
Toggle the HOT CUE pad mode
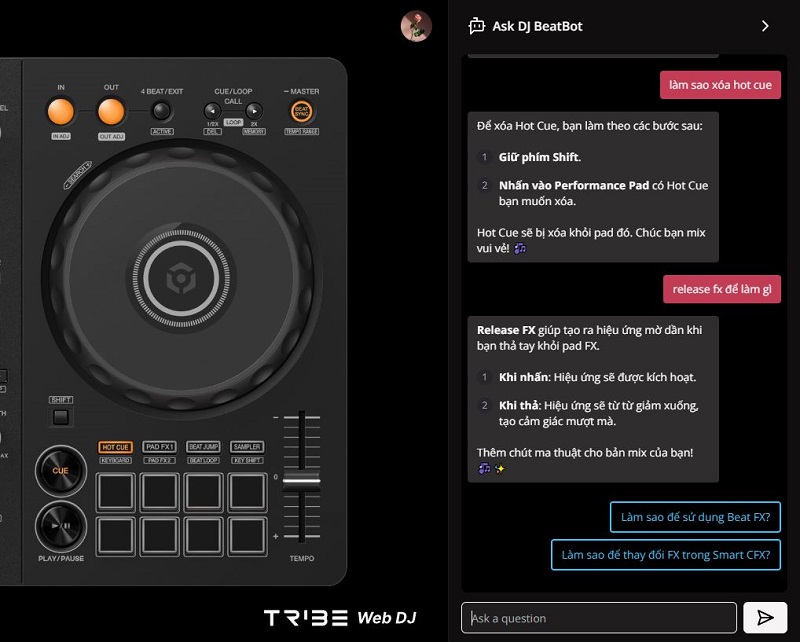pyautogui.click(x=116, y=447)
